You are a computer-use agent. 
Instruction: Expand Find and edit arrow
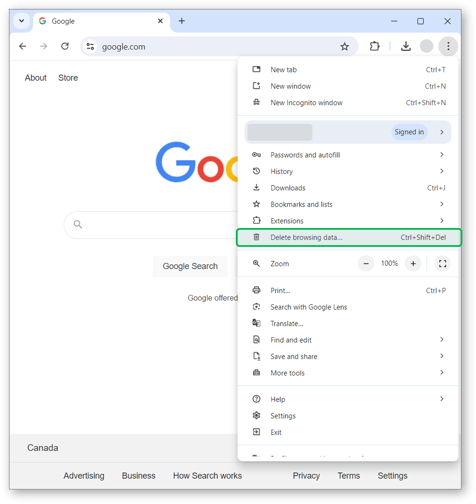pyautogui.click(x=442, y=340)
